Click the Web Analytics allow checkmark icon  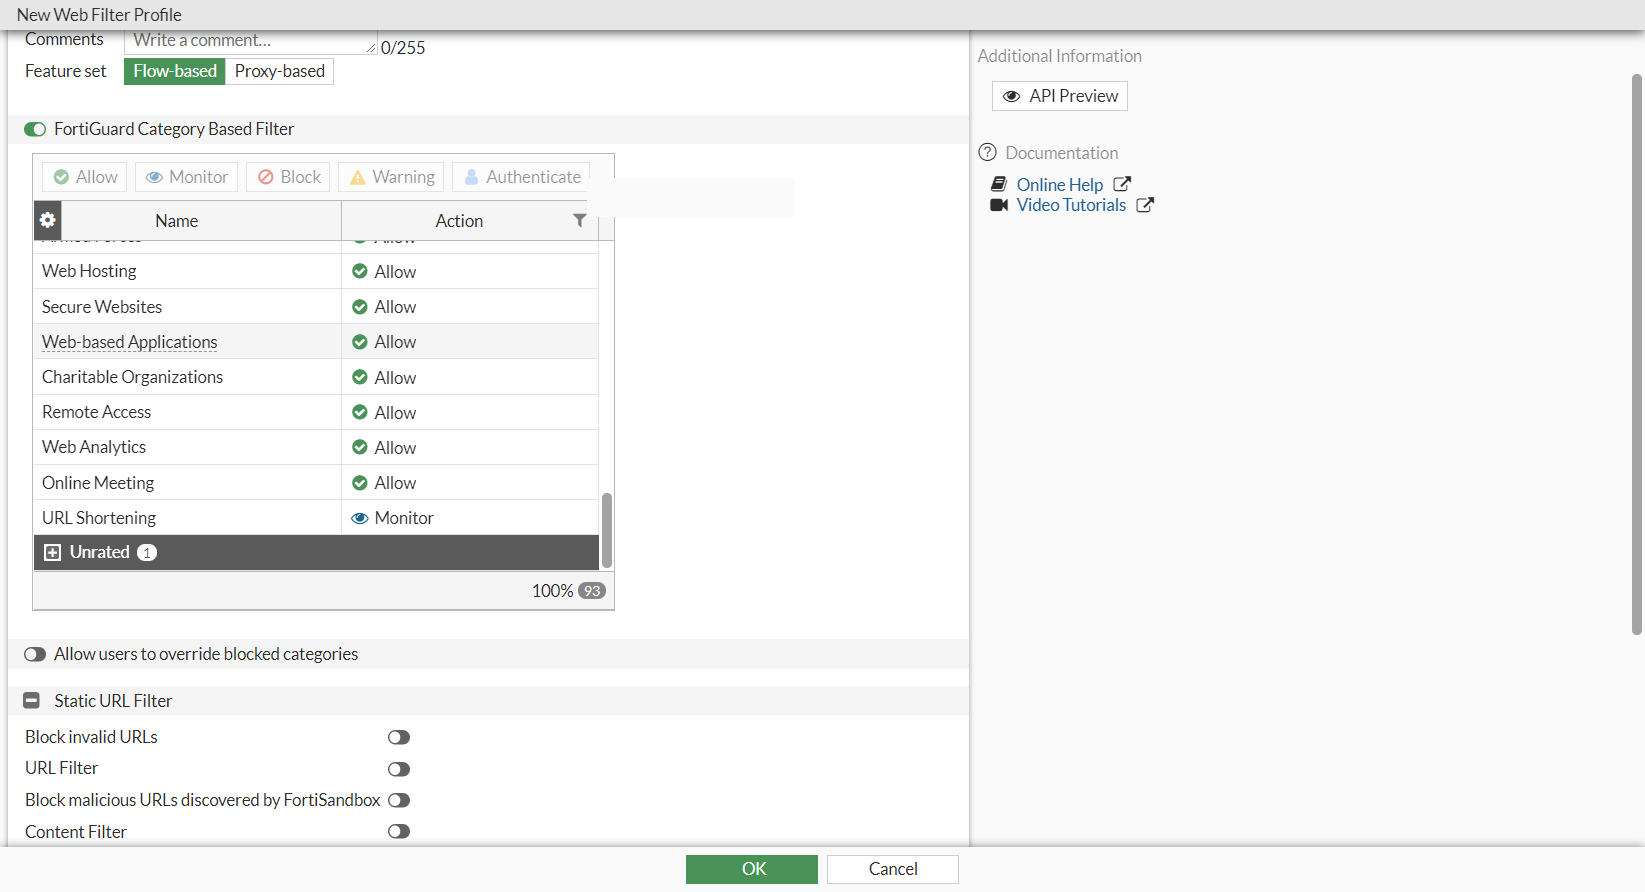pyautogui.click(x=360, y=447)
